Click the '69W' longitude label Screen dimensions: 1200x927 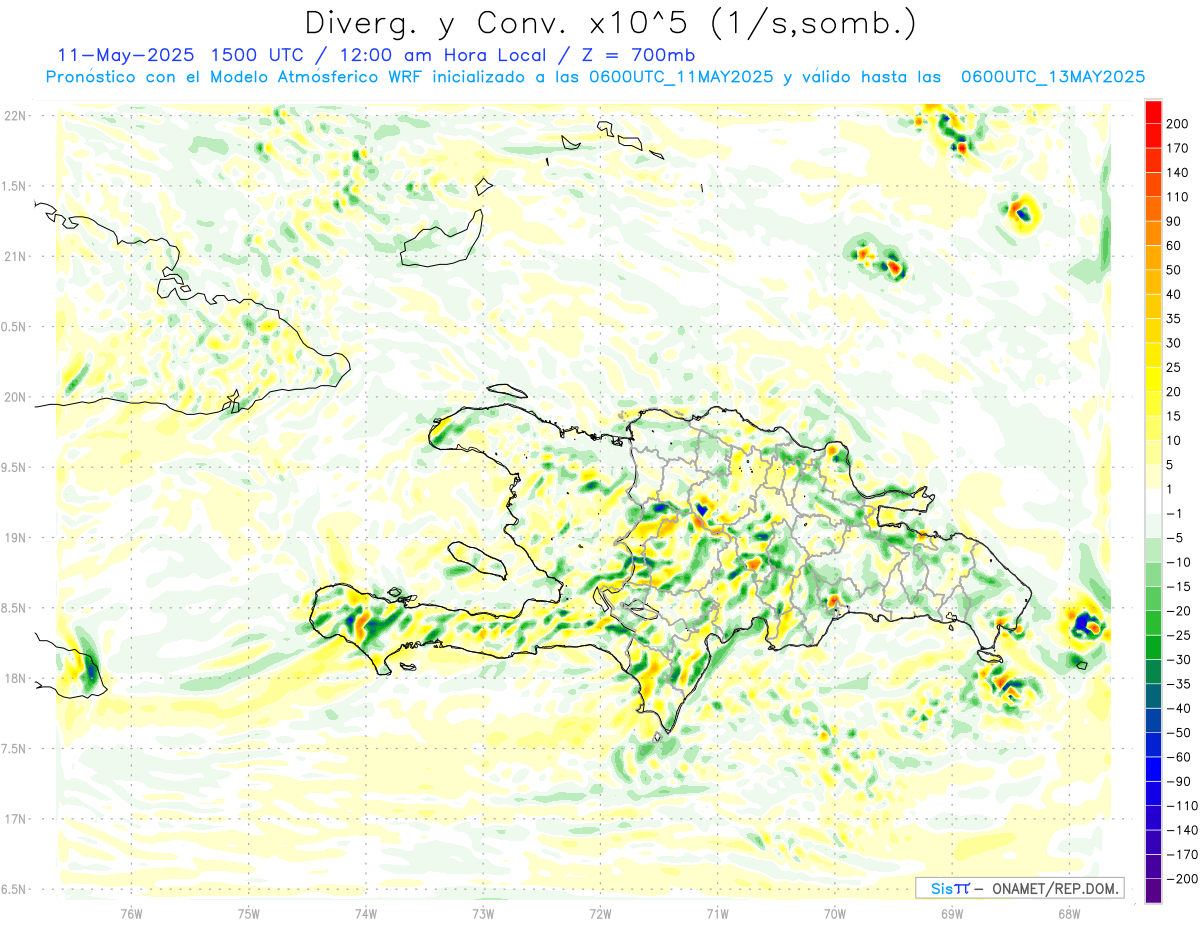click(x=952, y=912)
